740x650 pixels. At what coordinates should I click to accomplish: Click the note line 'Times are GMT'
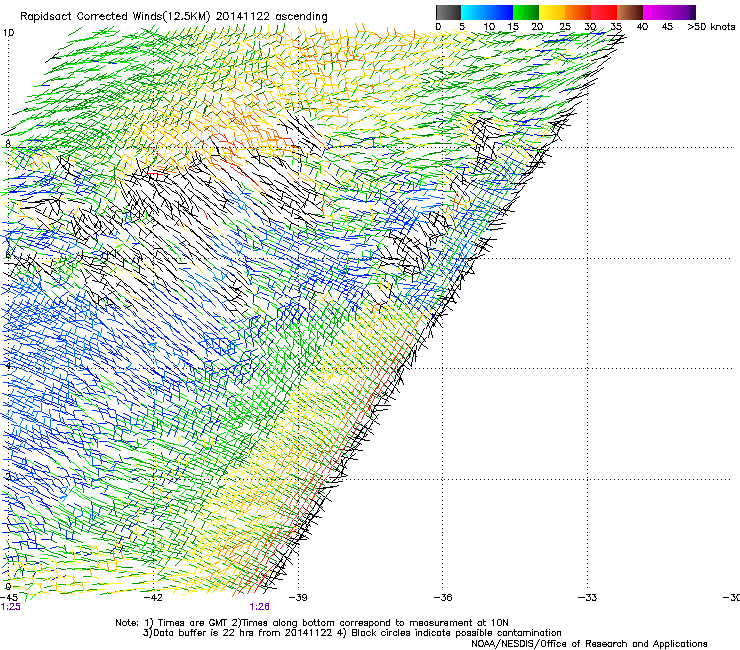(x=193, y=623)
